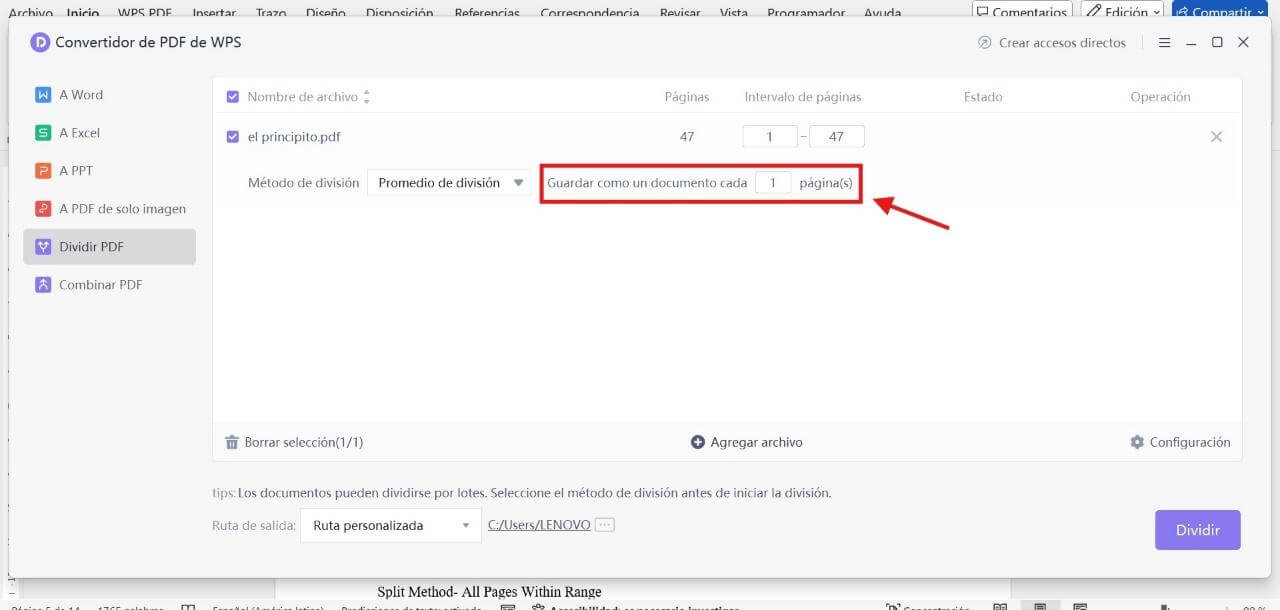The height and width of the screenshot is (610, 1280).
Task: Click the start page field showing 1
Action: coord(770,137)
